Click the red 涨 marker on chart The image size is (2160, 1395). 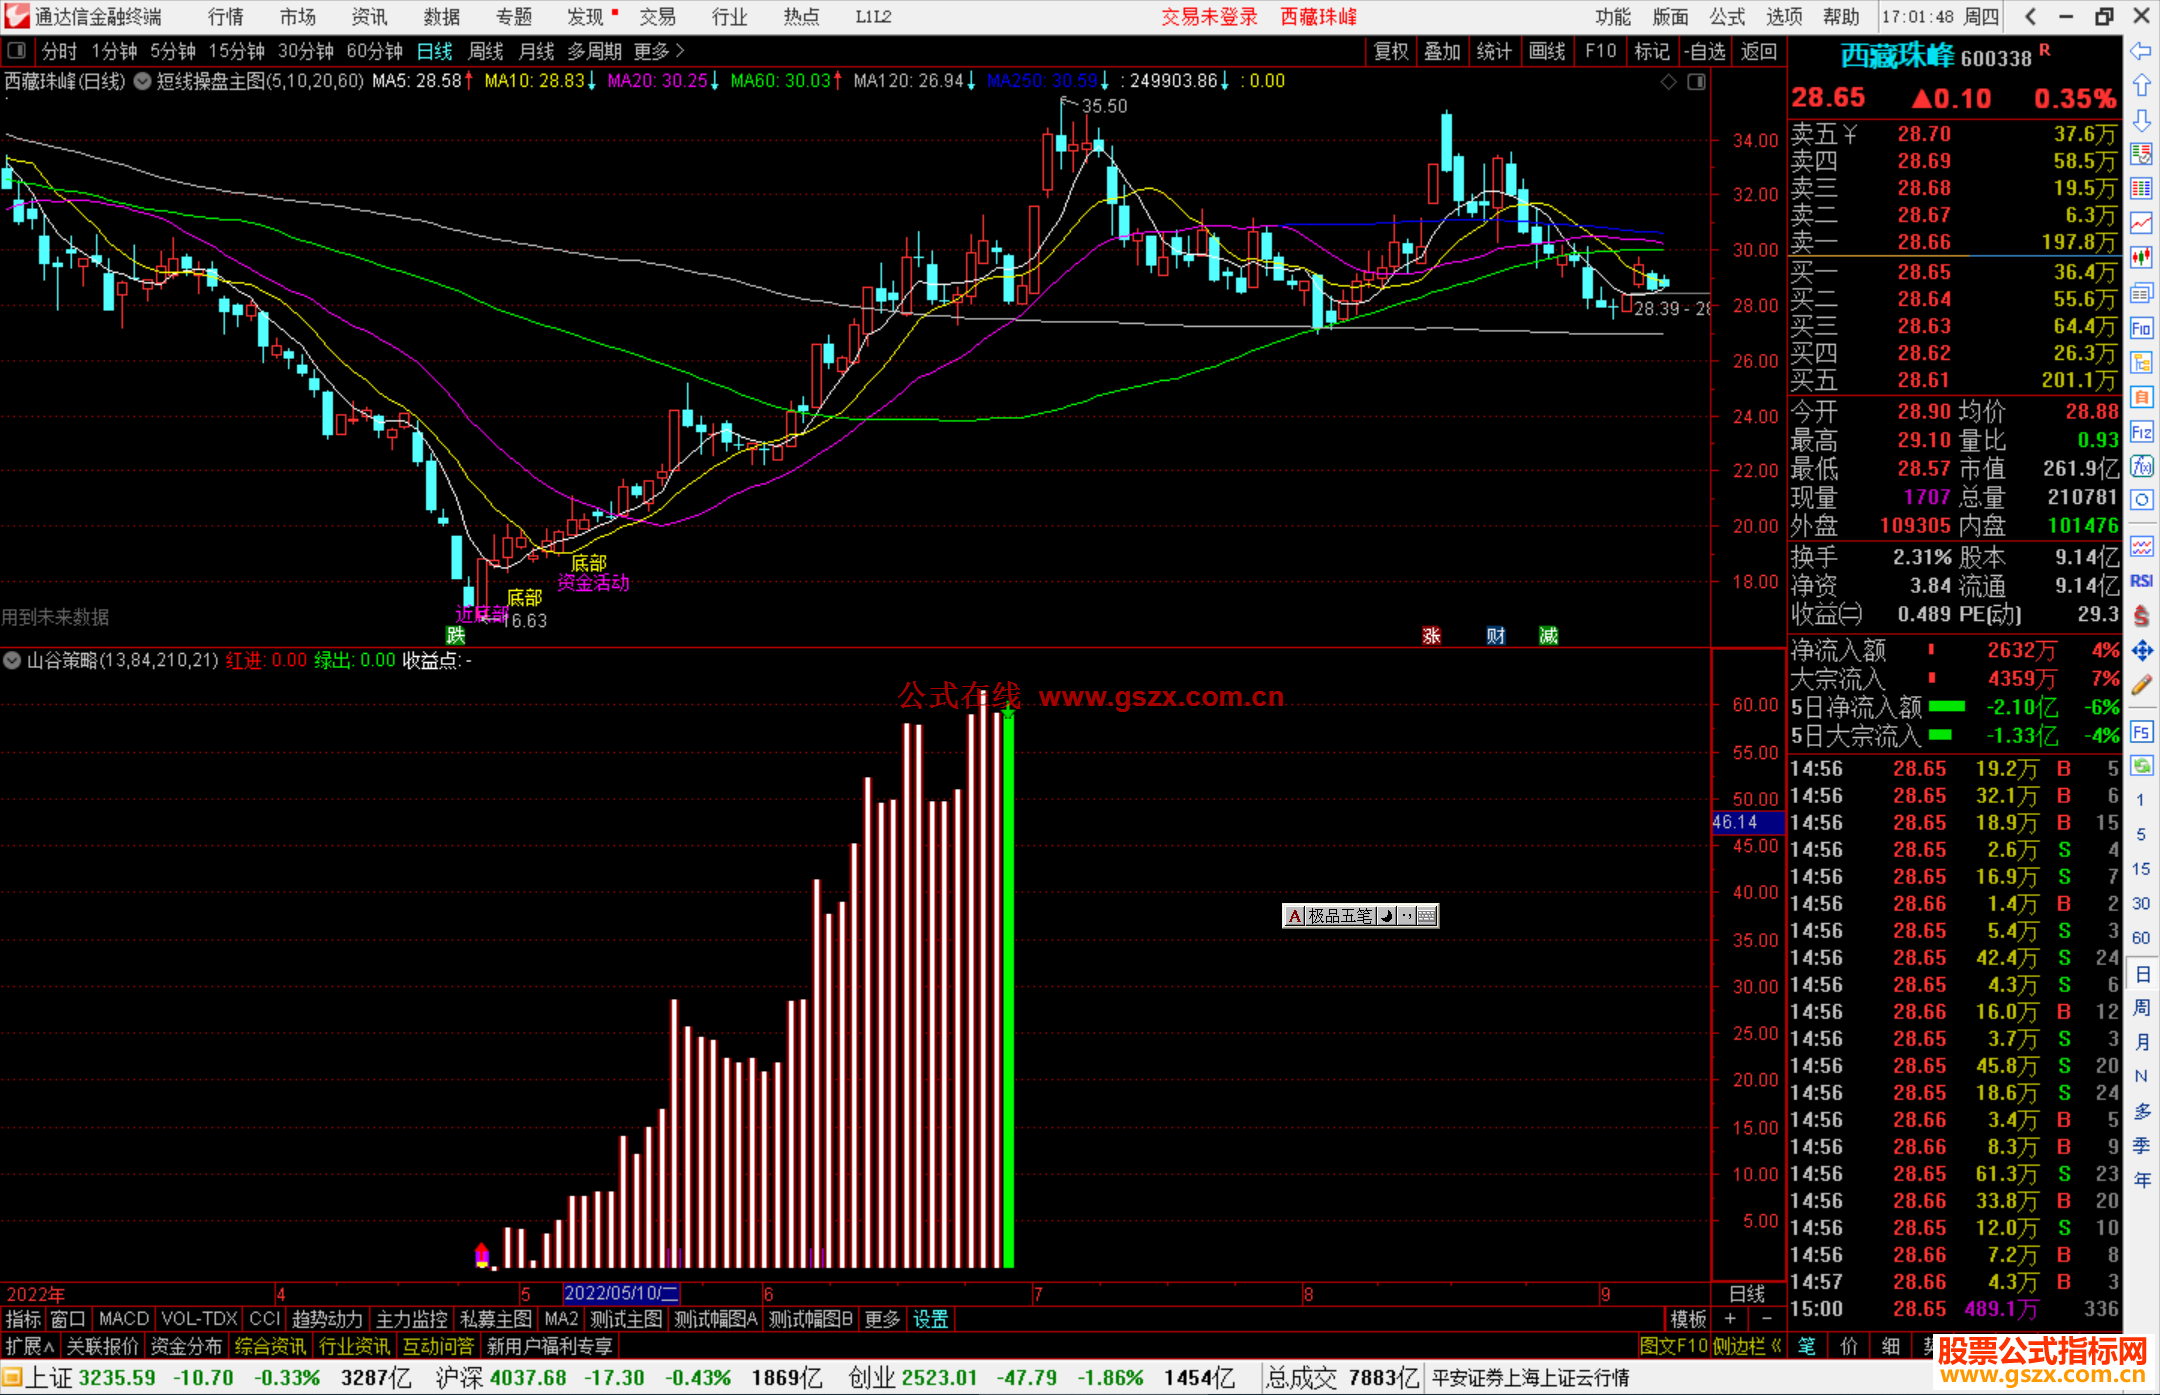point(1432,635)
